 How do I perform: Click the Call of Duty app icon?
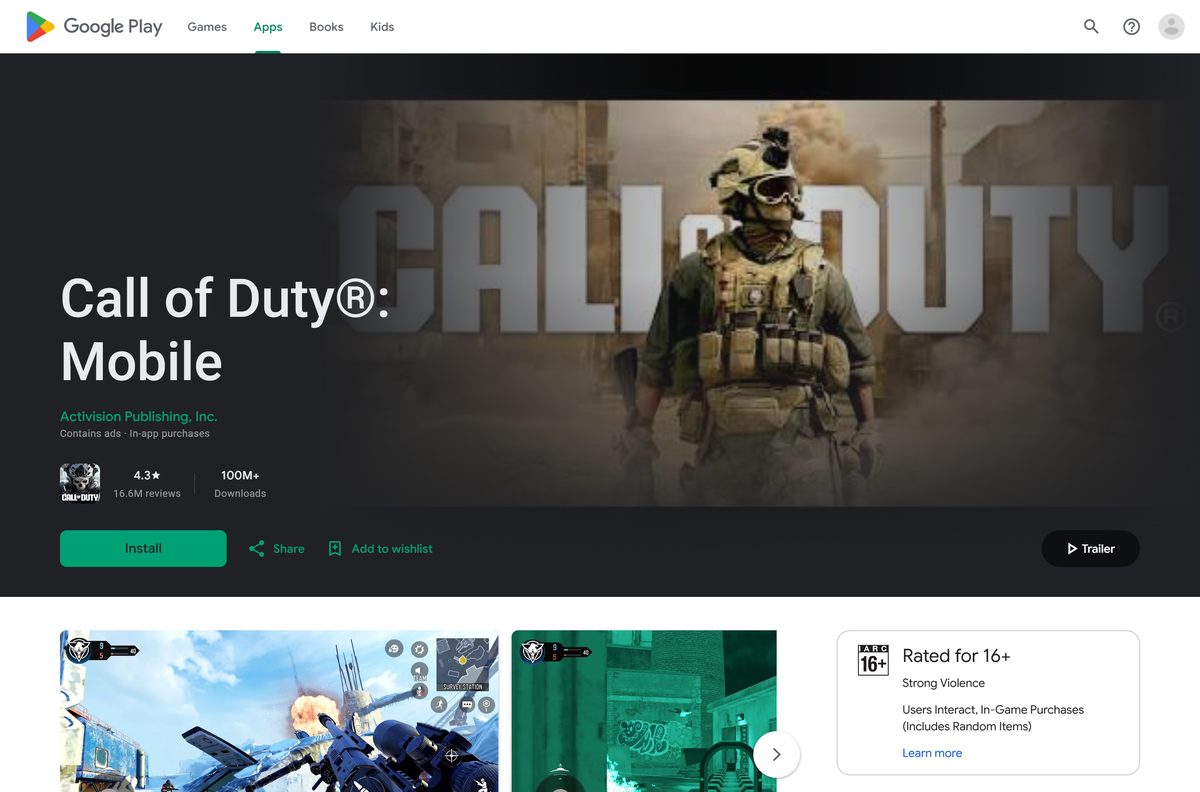pos(80,483)
